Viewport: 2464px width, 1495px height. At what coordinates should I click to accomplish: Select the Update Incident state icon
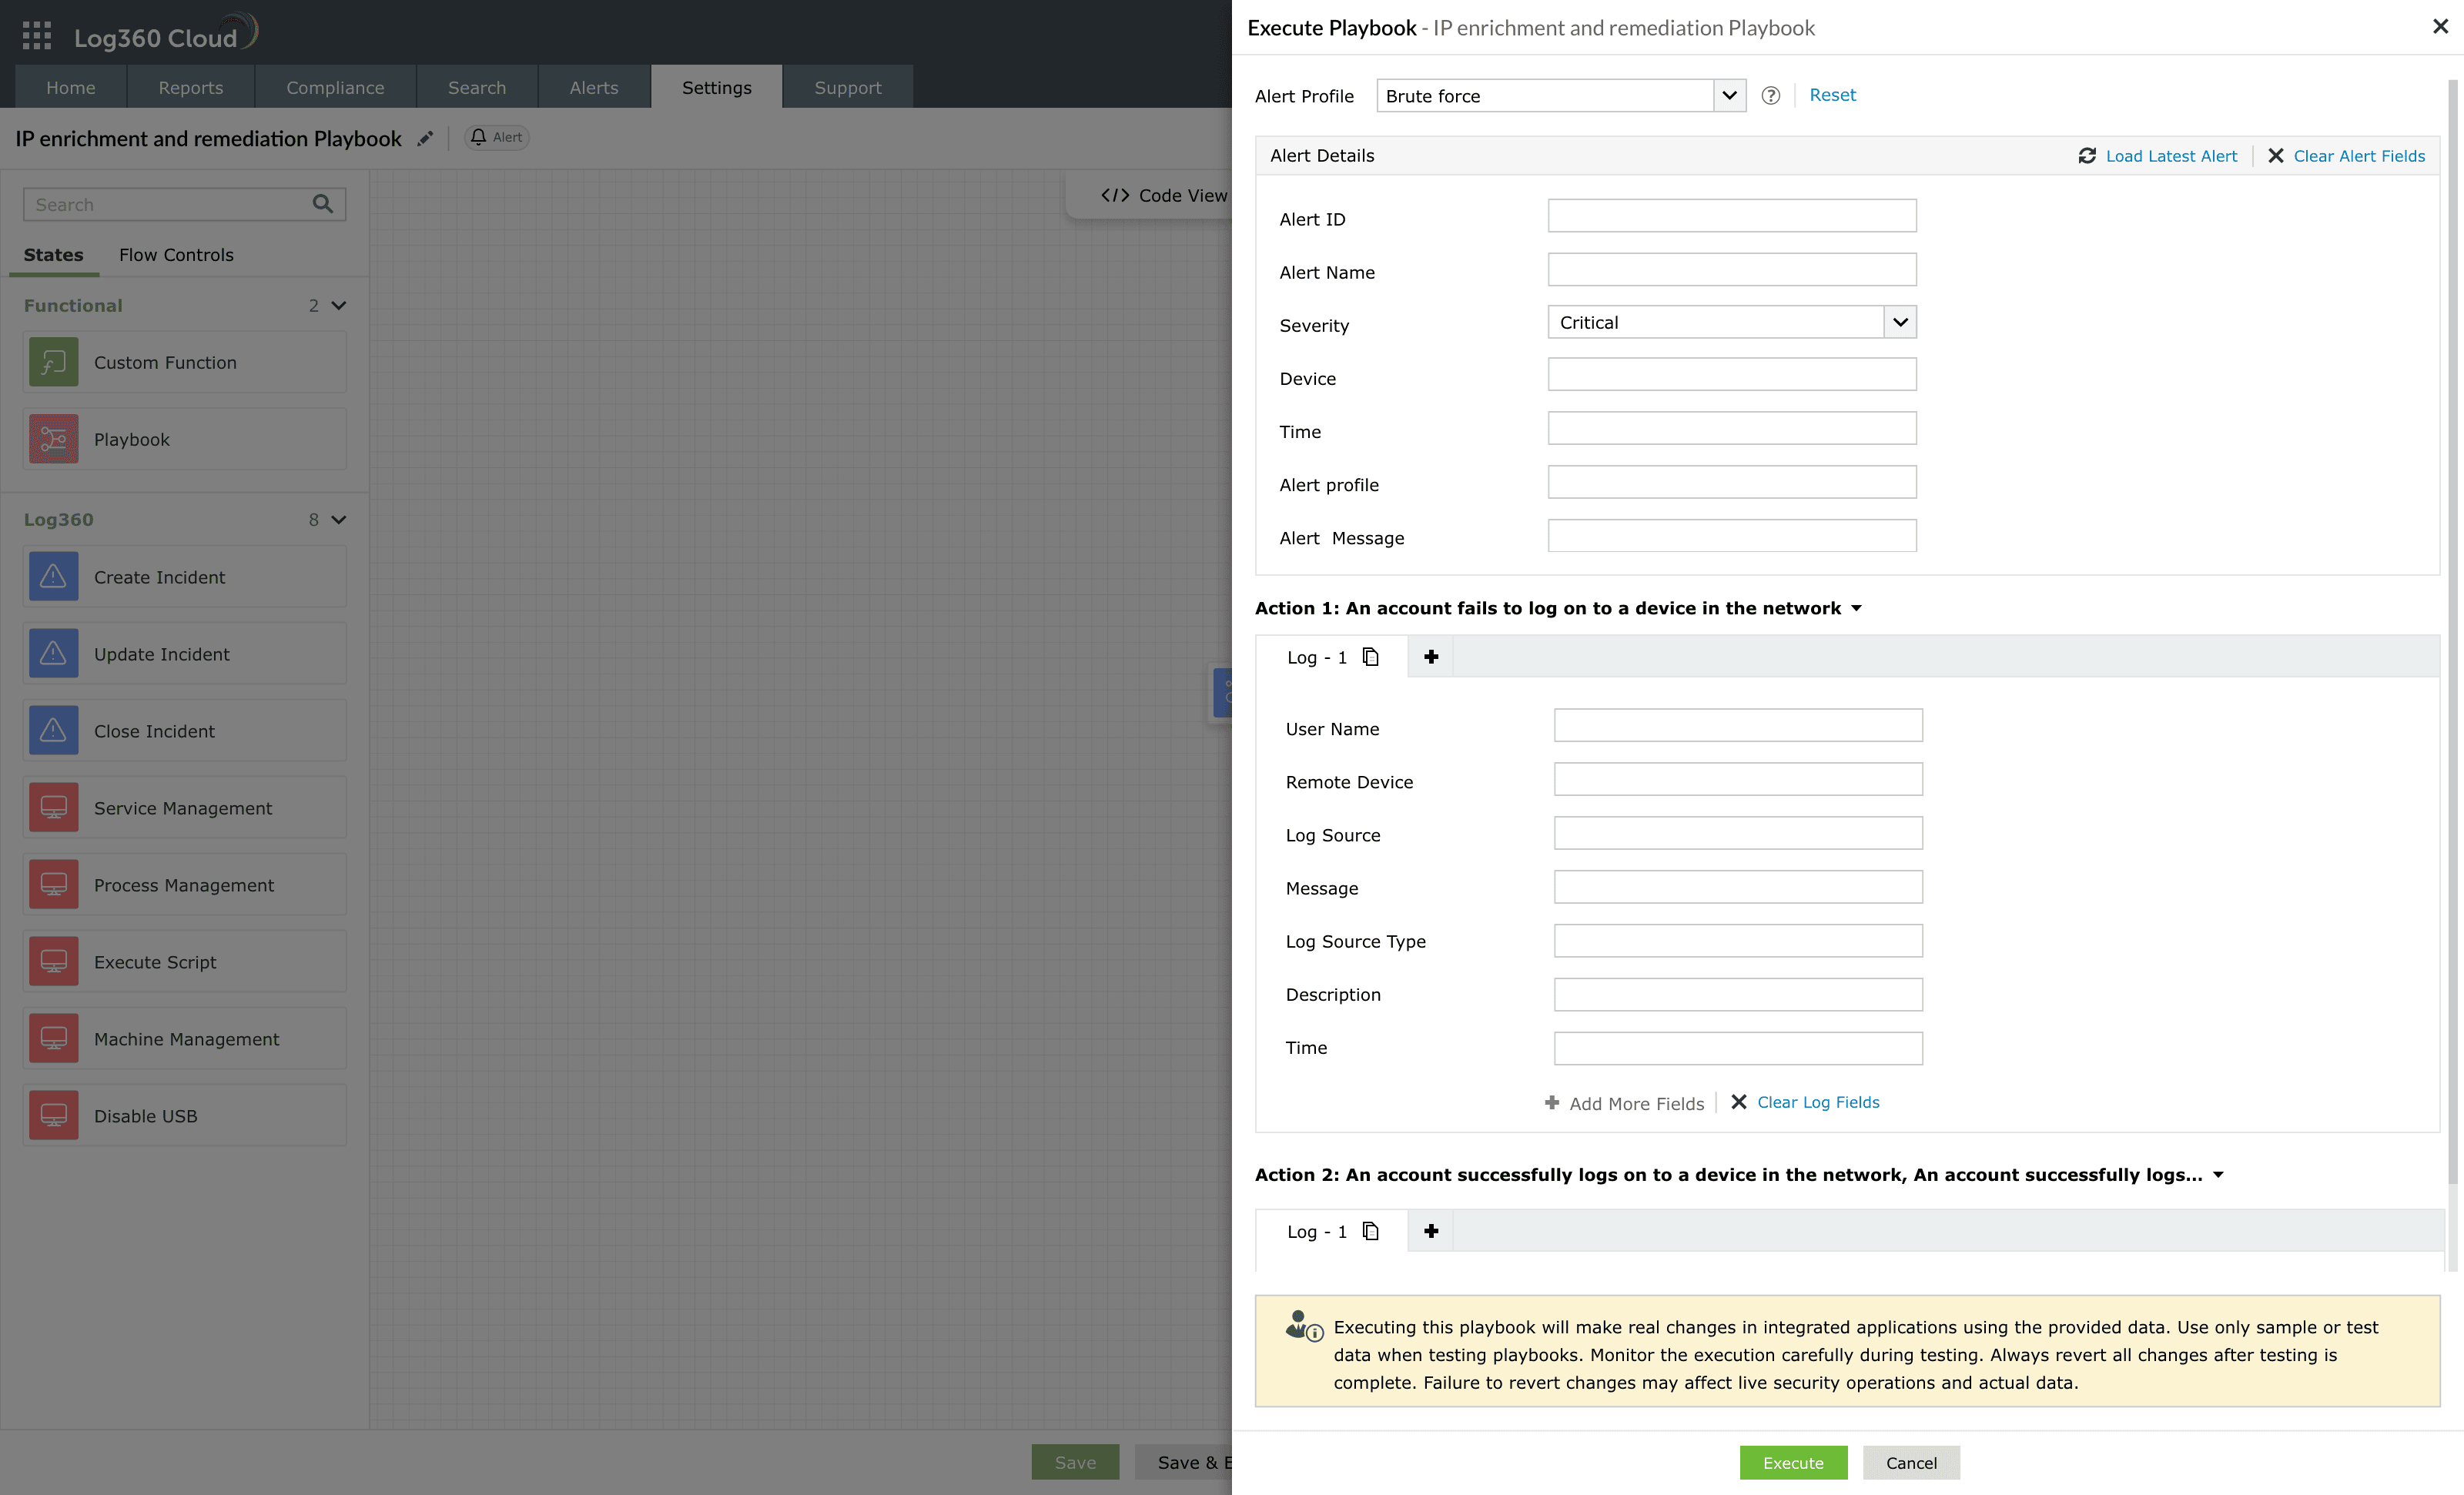coord(54,654)
